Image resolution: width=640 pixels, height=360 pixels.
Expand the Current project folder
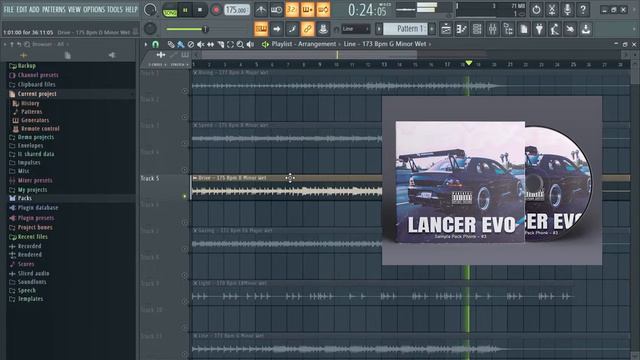tap(37, 94)
